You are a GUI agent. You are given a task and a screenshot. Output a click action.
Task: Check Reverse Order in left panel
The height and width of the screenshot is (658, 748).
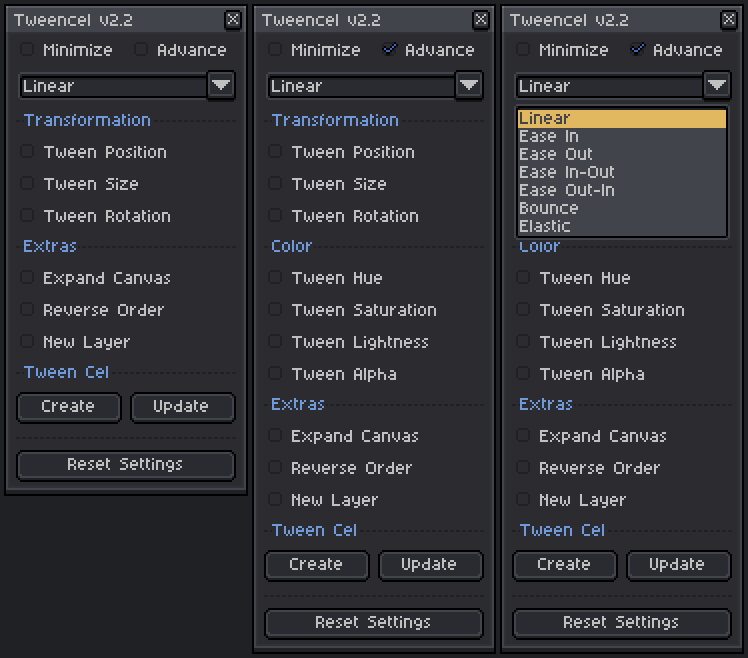pos(27,309)
